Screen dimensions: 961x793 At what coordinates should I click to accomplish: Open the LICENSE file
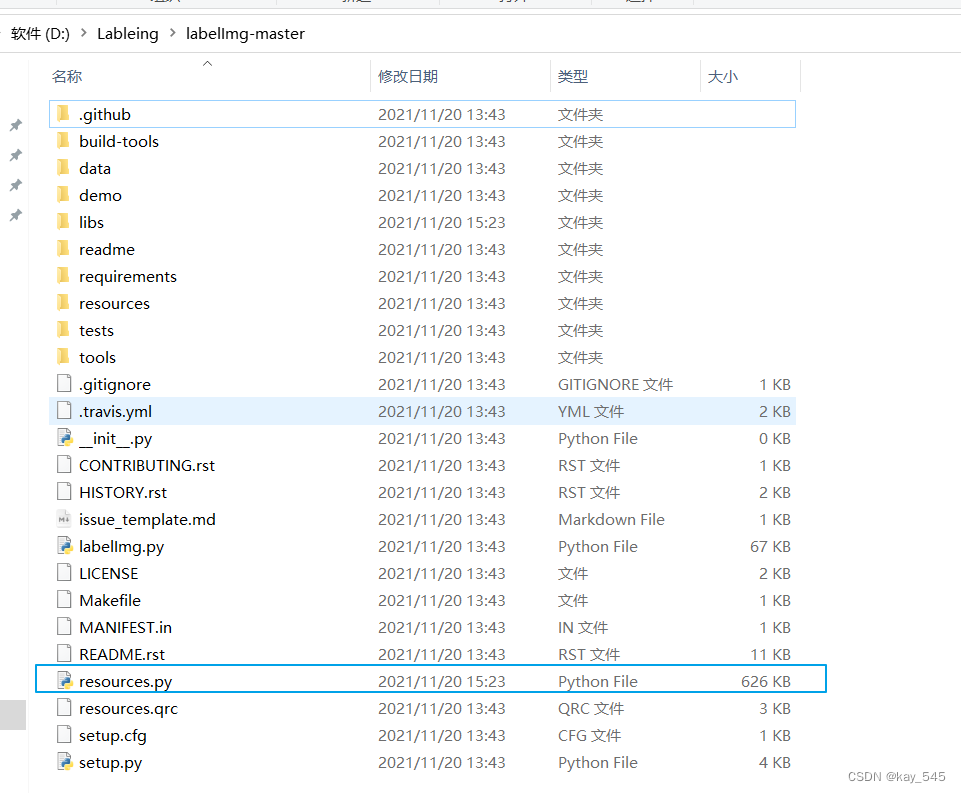(108, 573)
